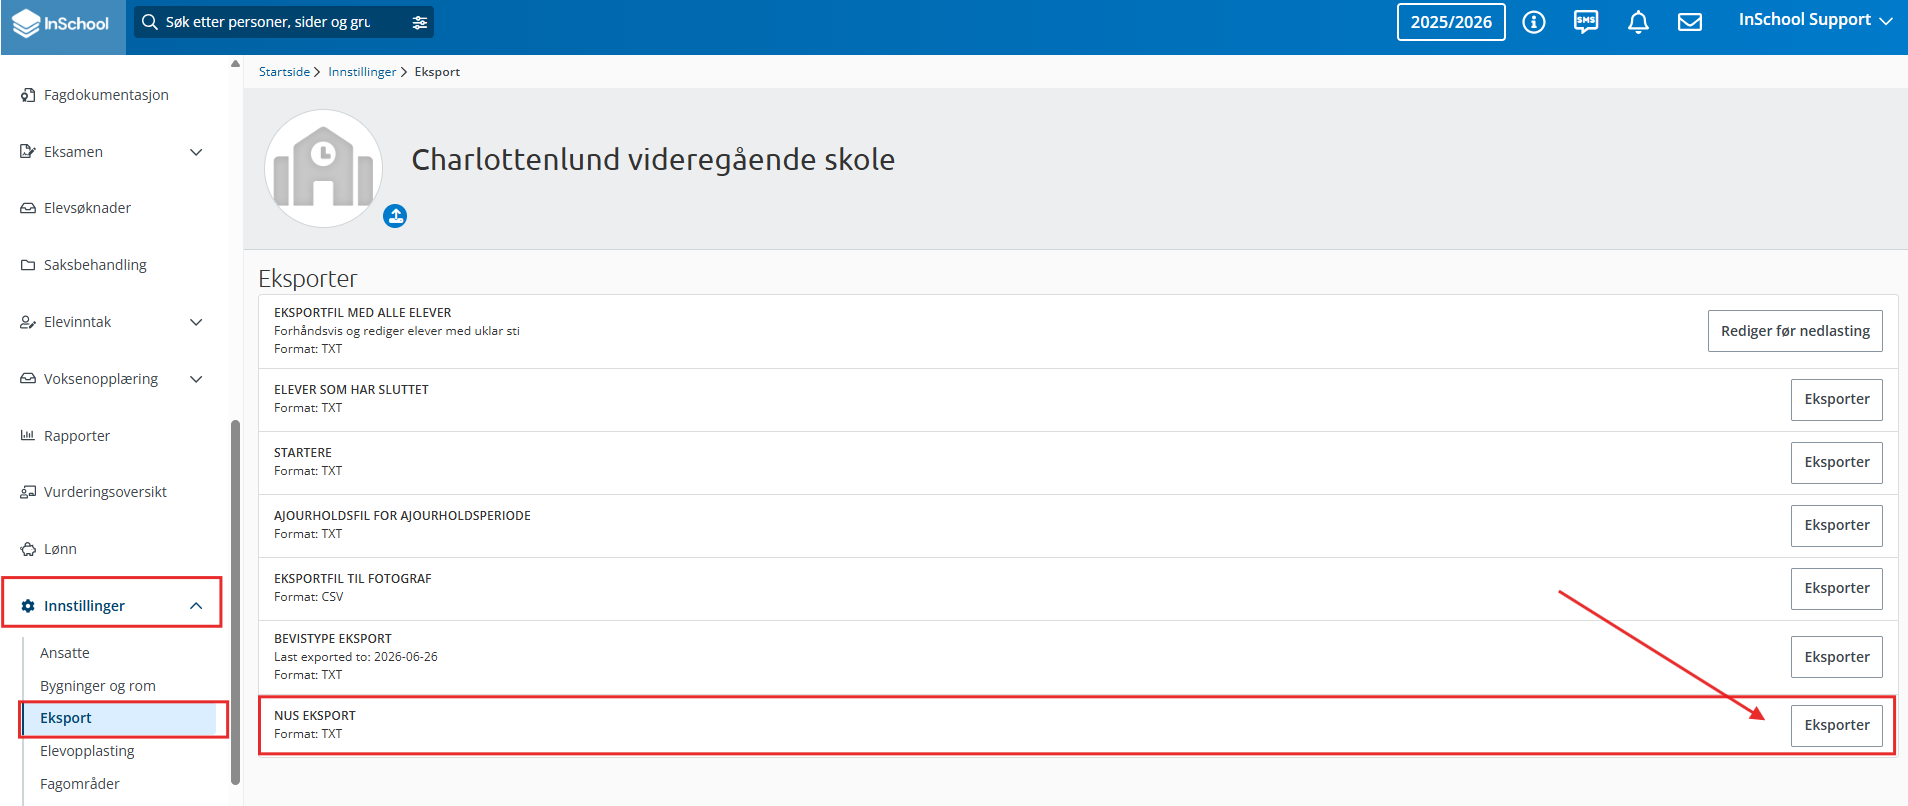This screenshot has width=1908, height=806.
Task: Open the InSchool Support user dropdown
Action: [1815, 20]
